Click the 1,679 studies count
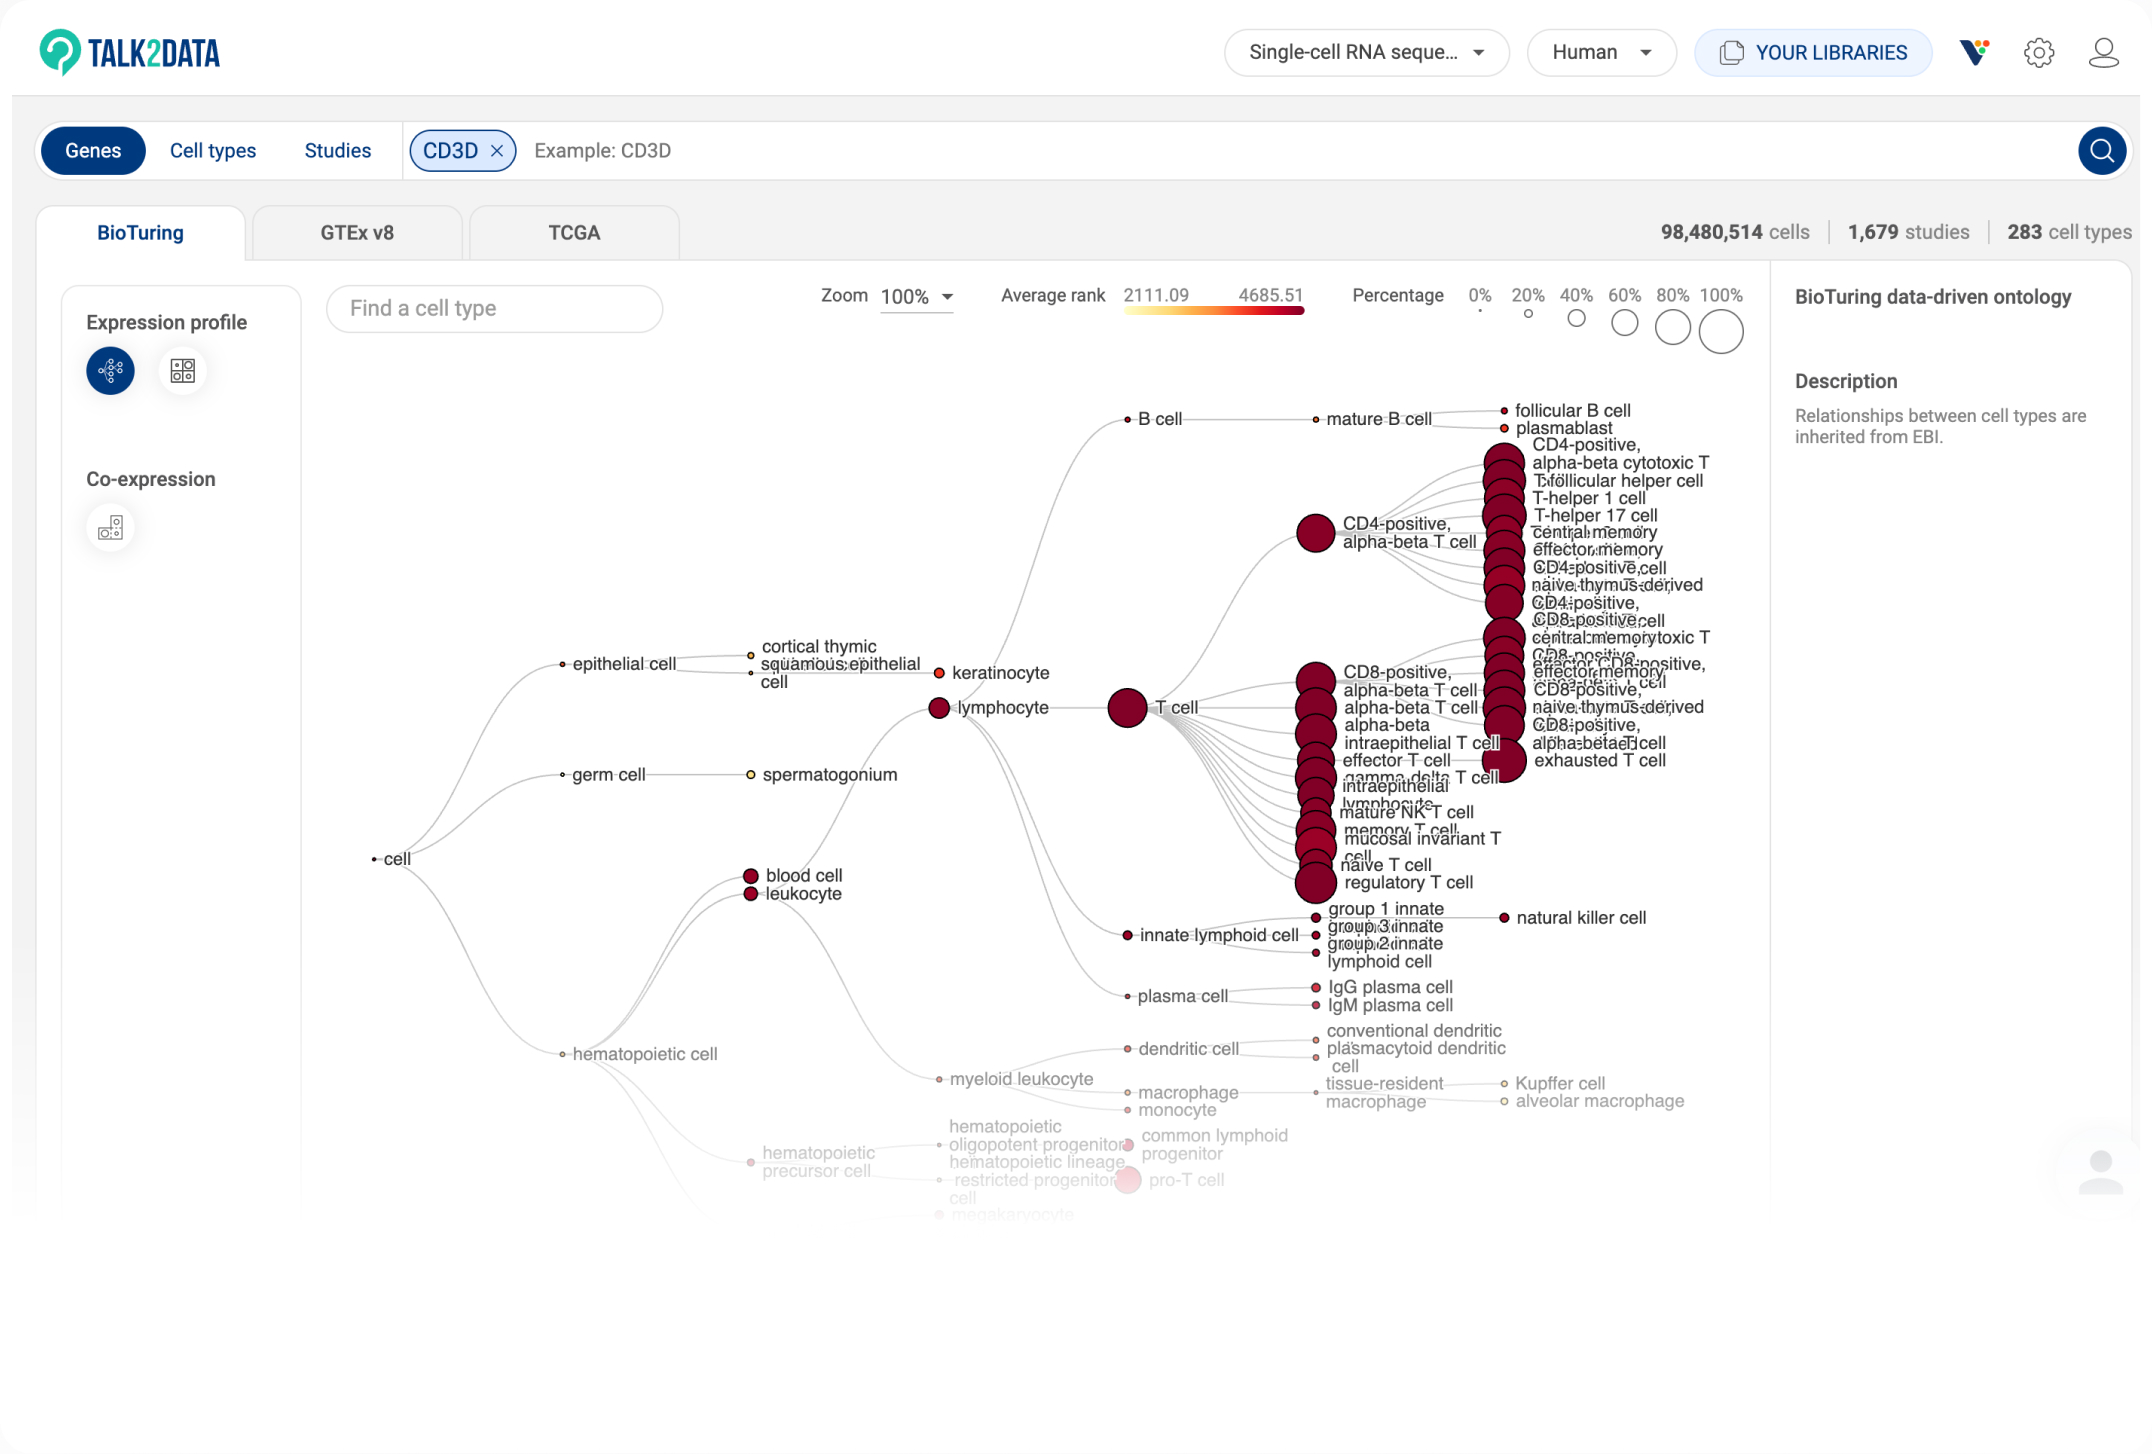Viewport: 2152px width, 1454px height. coord(1908,233)
